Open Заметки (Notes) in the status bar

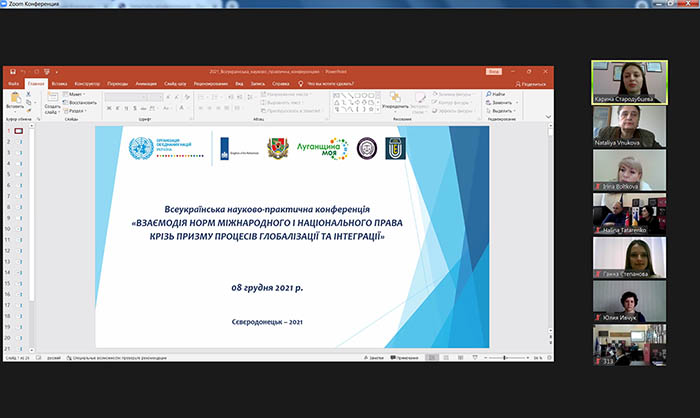(375, 357)
